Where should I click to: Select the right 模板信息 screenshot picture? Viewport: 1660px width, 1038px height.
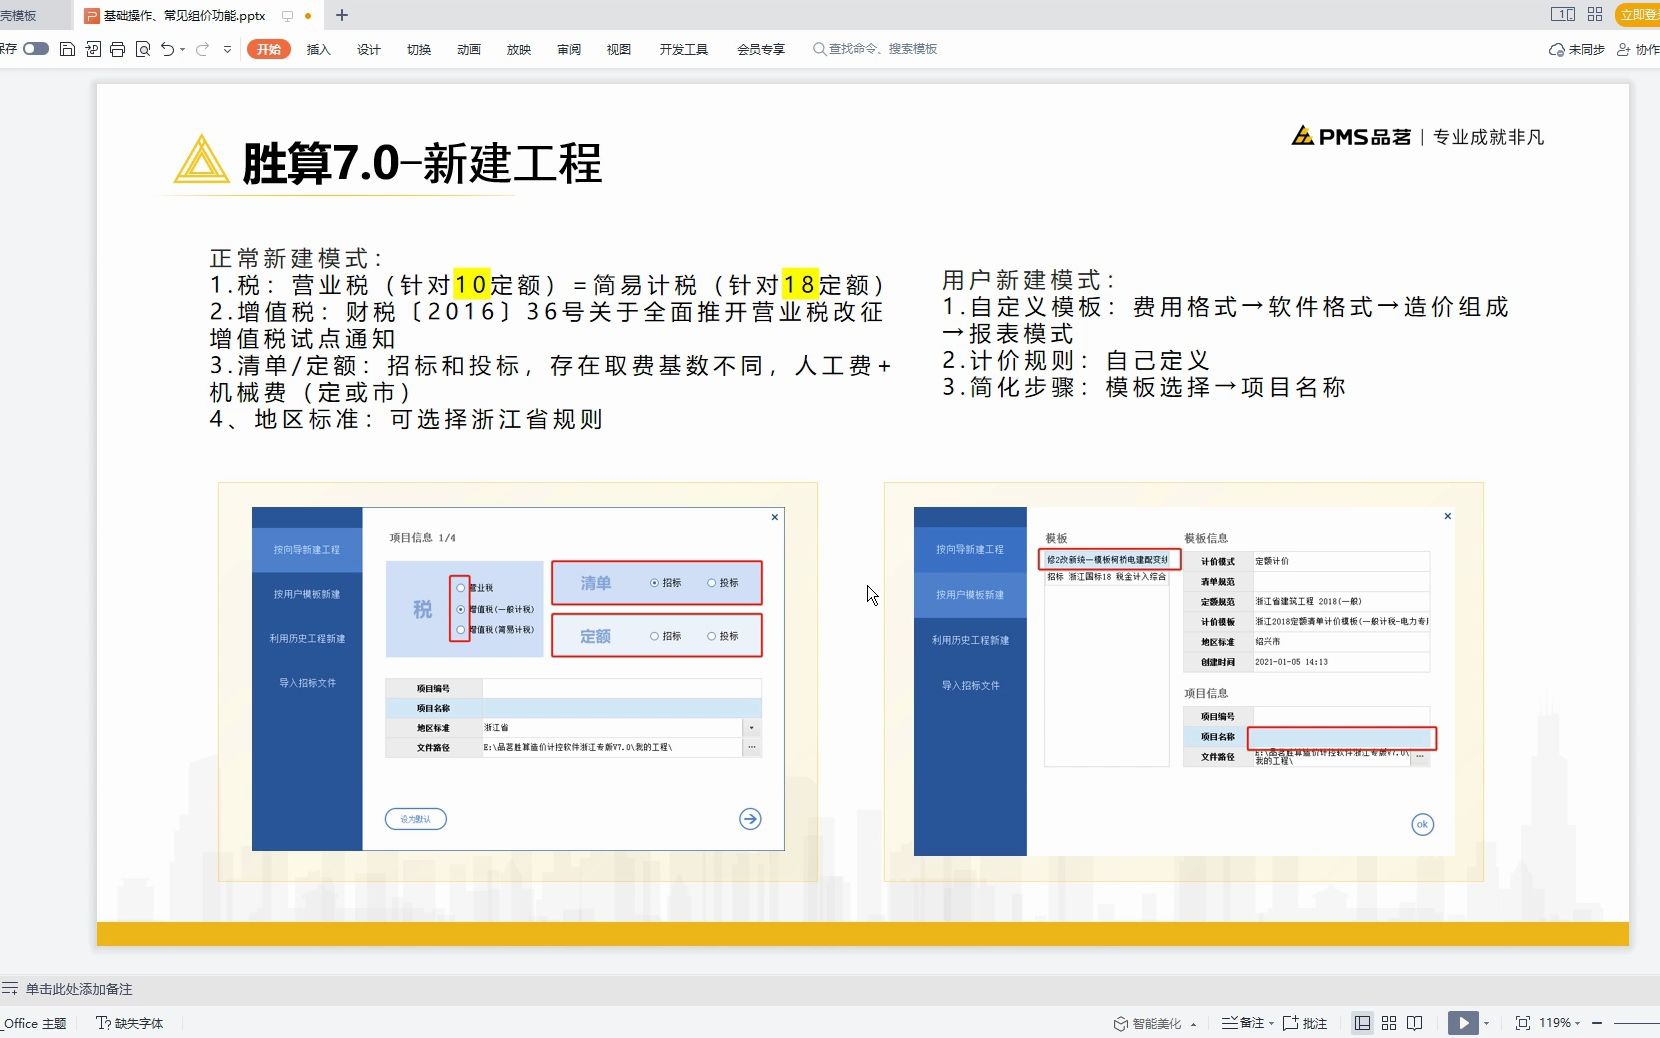(1185, 681)
